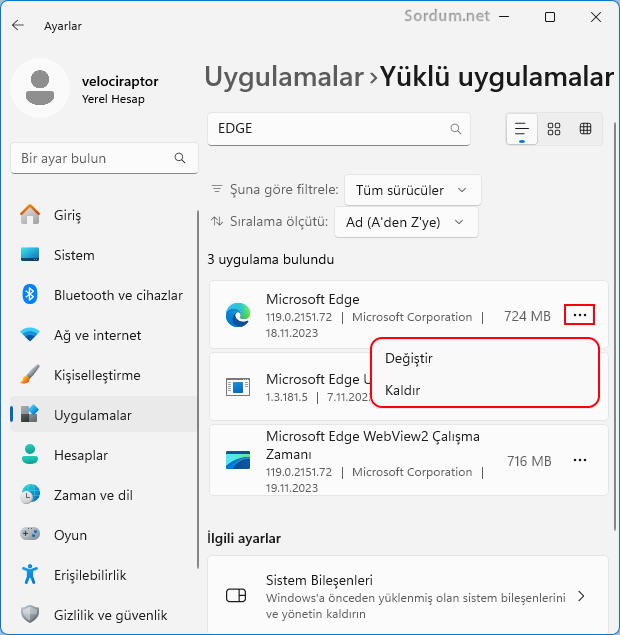The image size is (620, 635).
Task: Click the 3 uygulama bulundu text
Action: [x=271, y=259]
